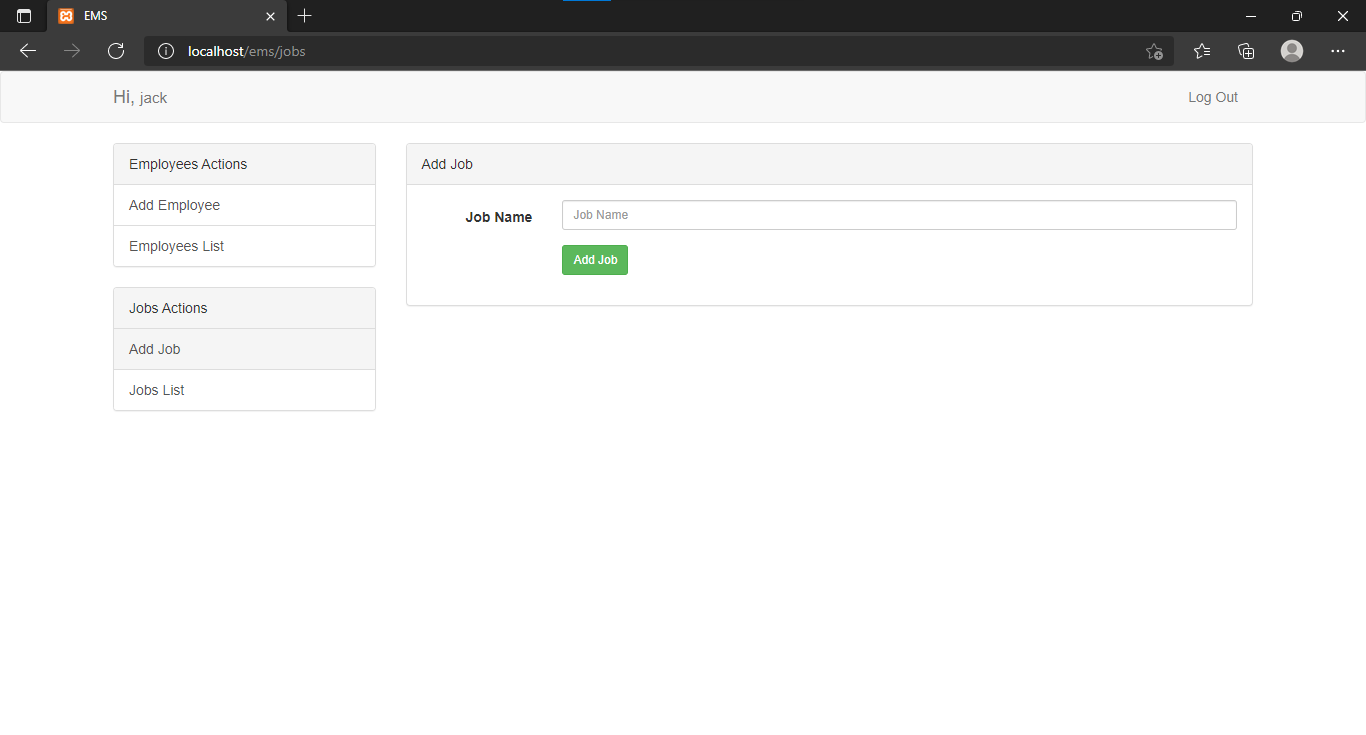Open the Add Employee page

[174, 205]
